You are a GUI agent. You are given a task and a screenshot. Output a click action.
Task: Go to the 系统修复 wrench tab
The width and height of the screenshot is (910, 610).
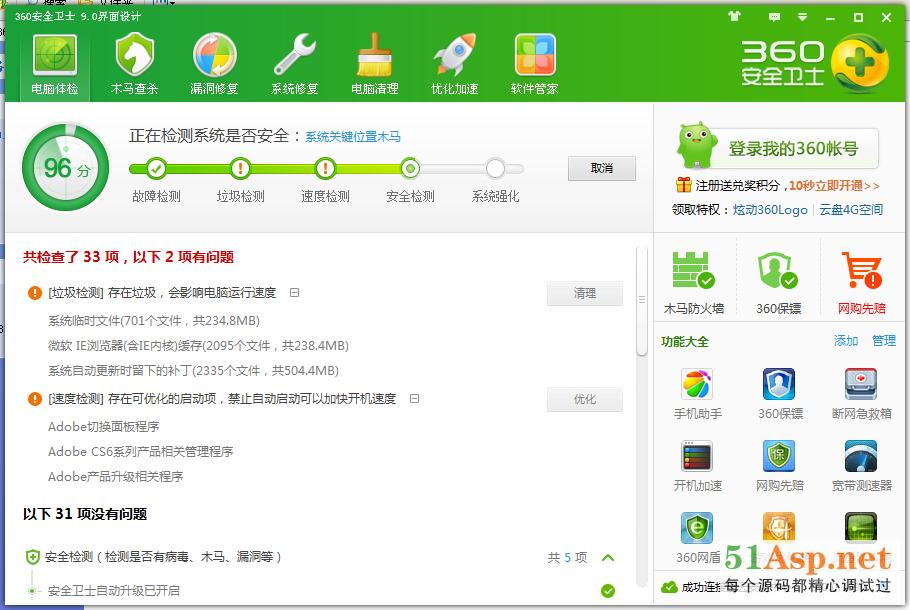tap(294, 64)
